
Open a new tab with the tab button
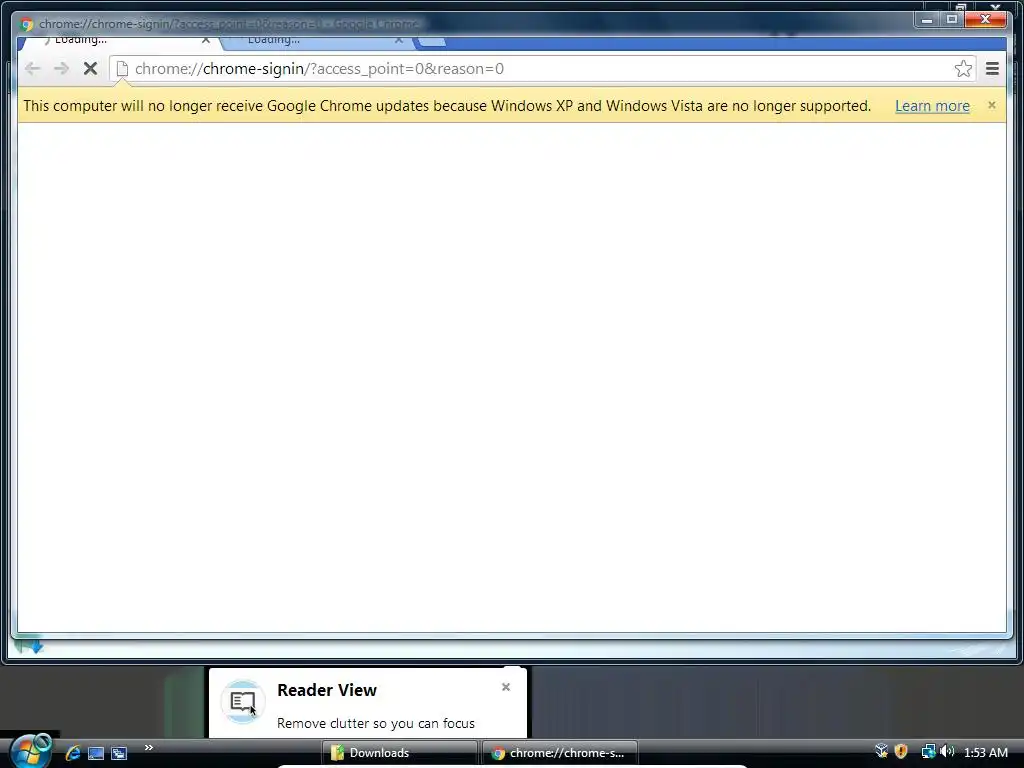click(432, 42)
